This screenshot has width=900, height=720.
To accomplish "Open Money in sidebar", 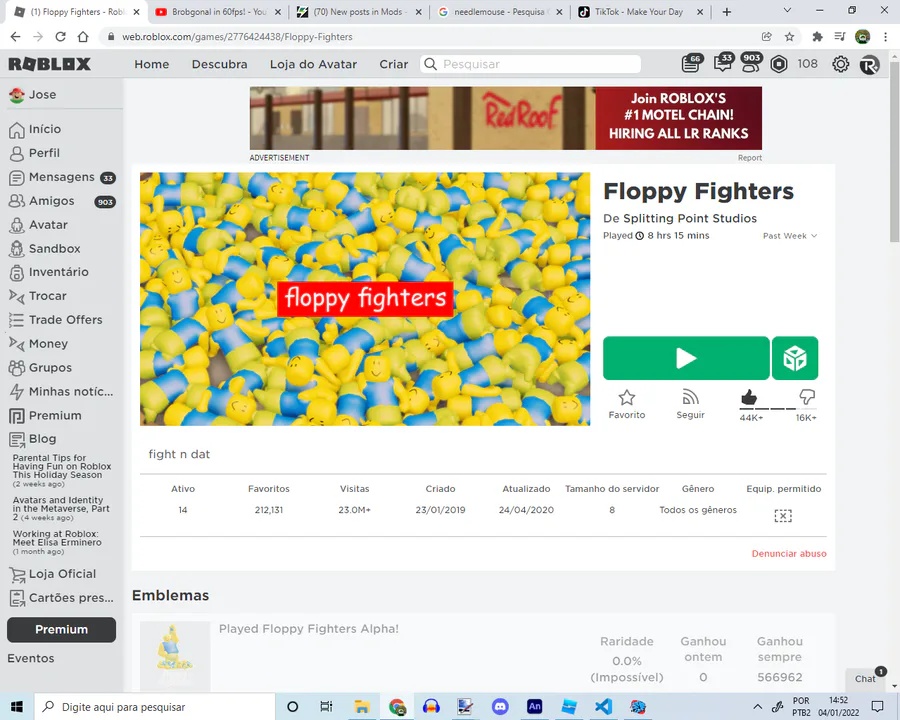I will coord(38,344).
